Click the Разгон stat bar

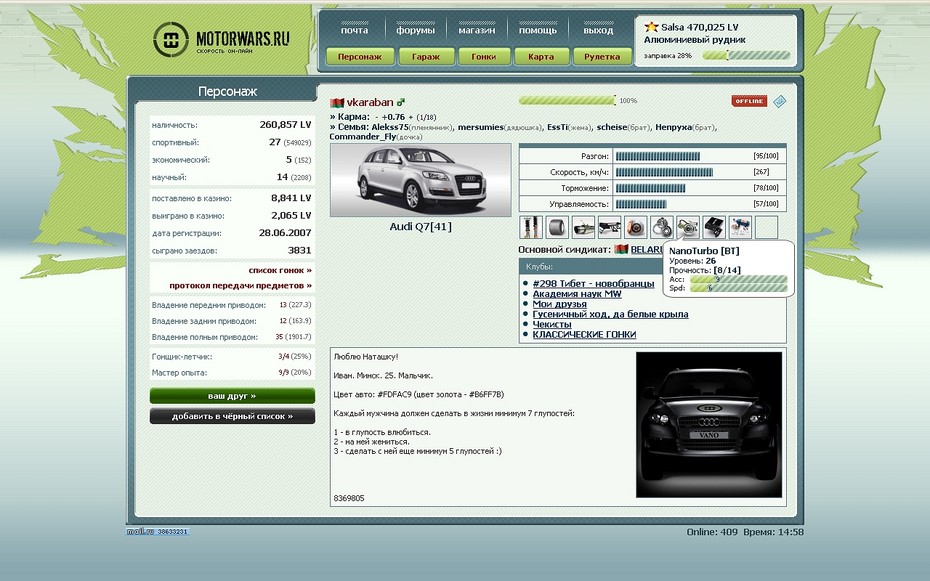click(x=658, y=156)
